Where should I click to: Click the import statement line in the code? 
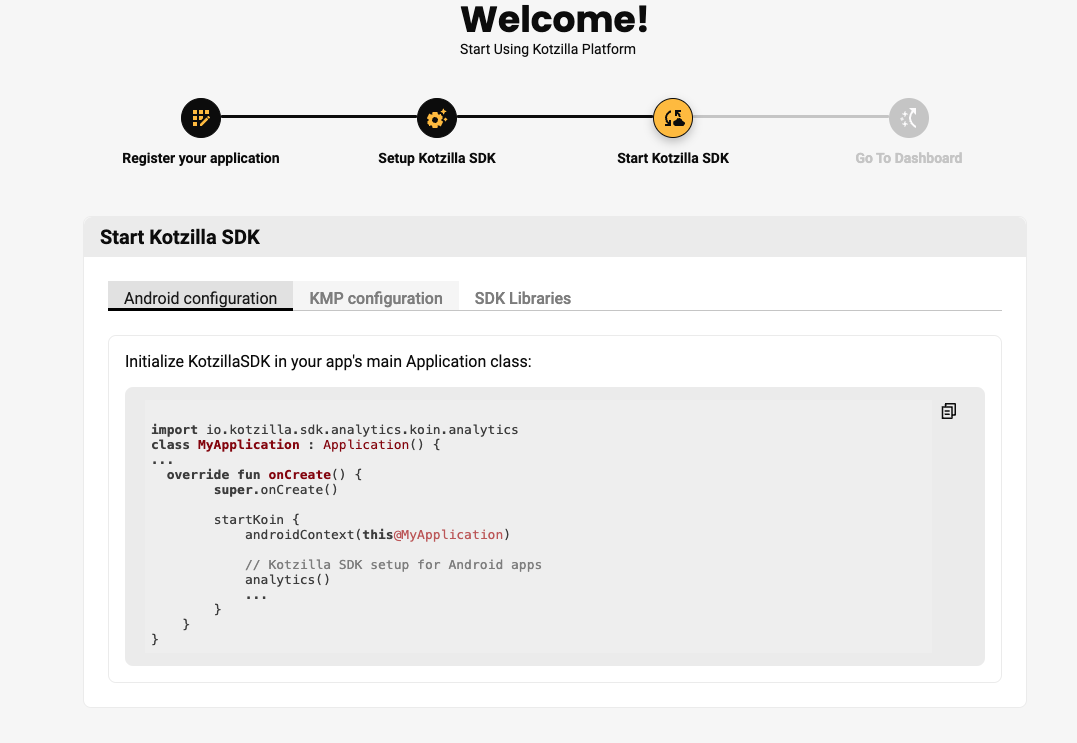click(x=335, y=430)
